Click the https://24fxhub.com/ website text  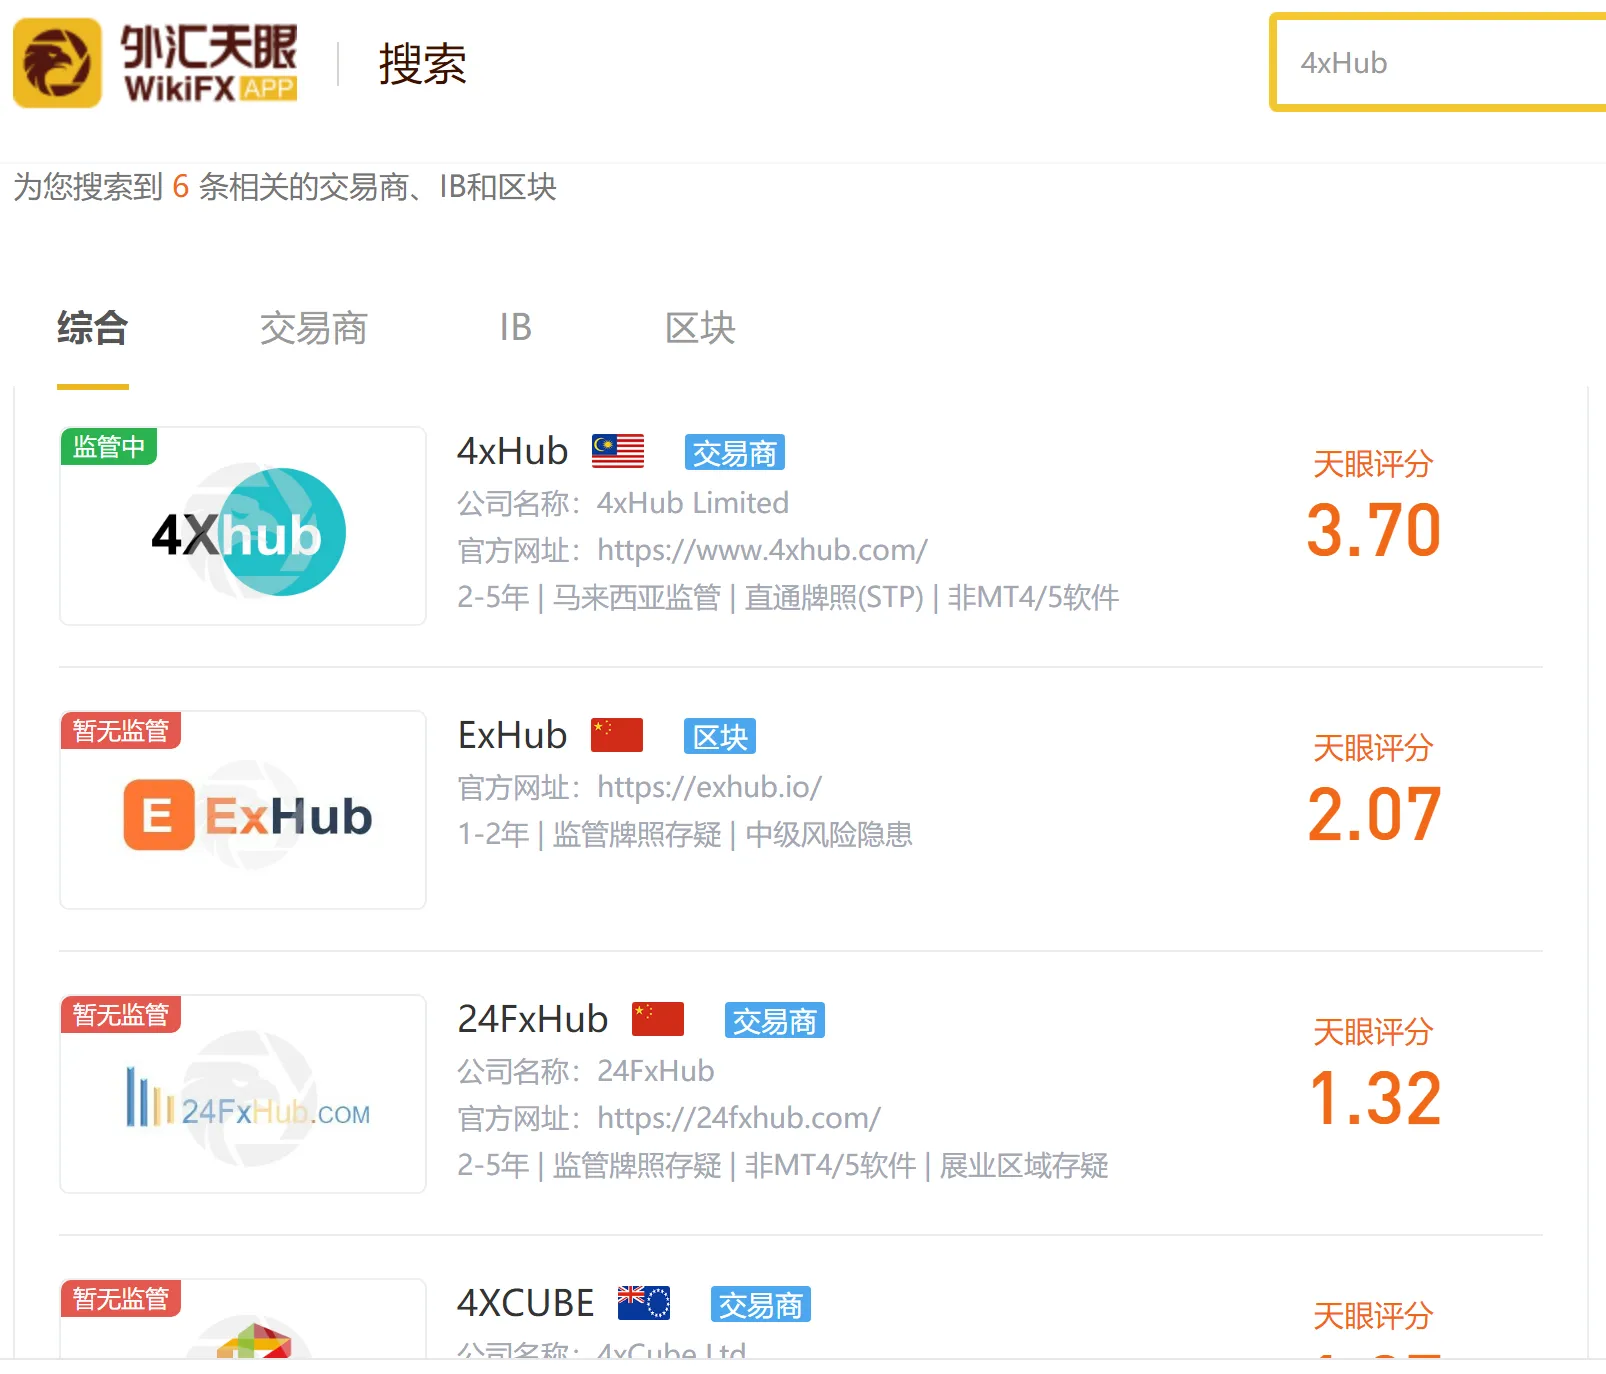click(x=739, y=1118)
